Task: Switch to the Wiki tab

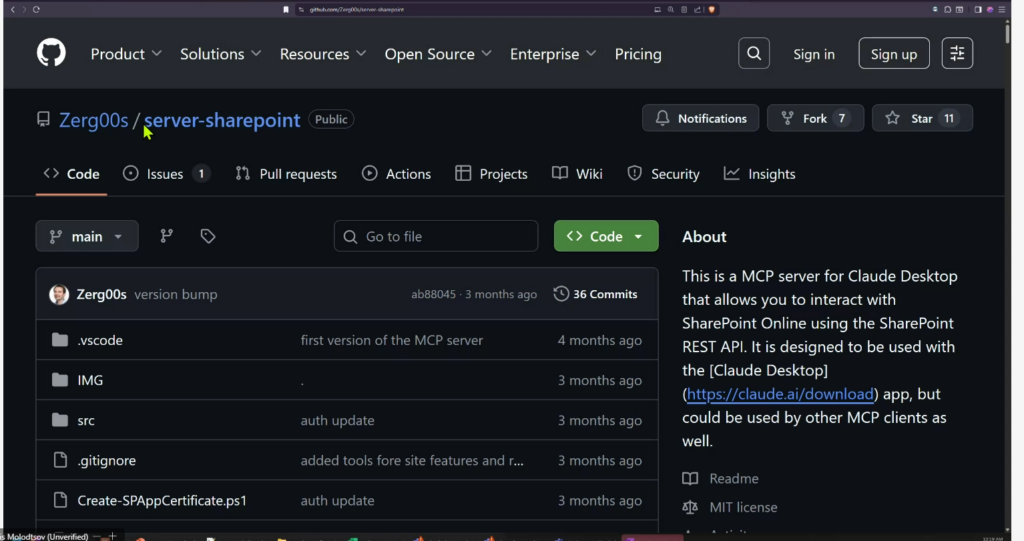Action: click(577, 174)
